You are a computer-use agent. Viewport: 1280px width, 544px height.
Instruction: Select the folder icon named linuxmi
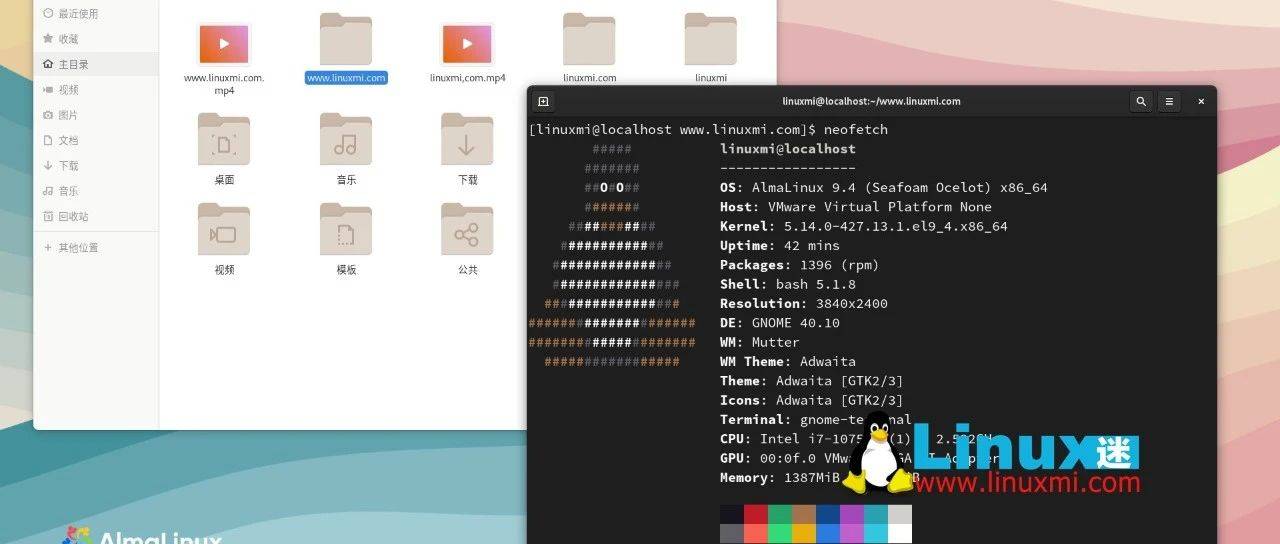pos(711,40)
